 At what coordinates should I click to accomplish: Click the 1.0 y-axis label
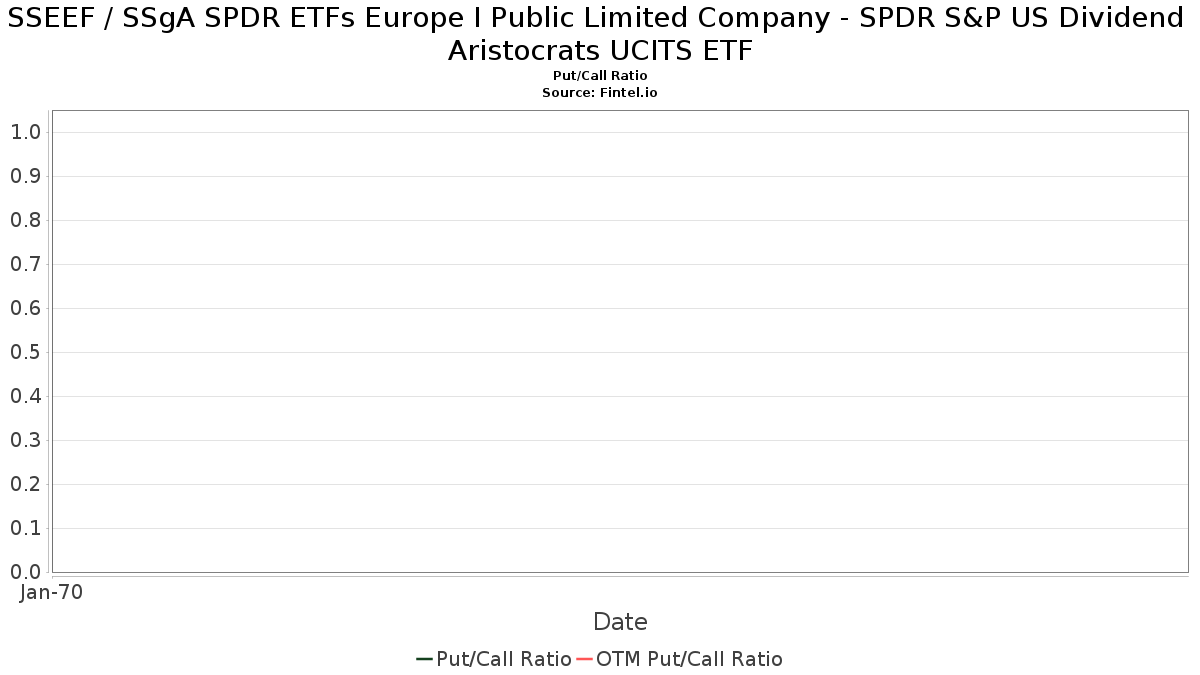pyautogui.click(x=25, y=132)
